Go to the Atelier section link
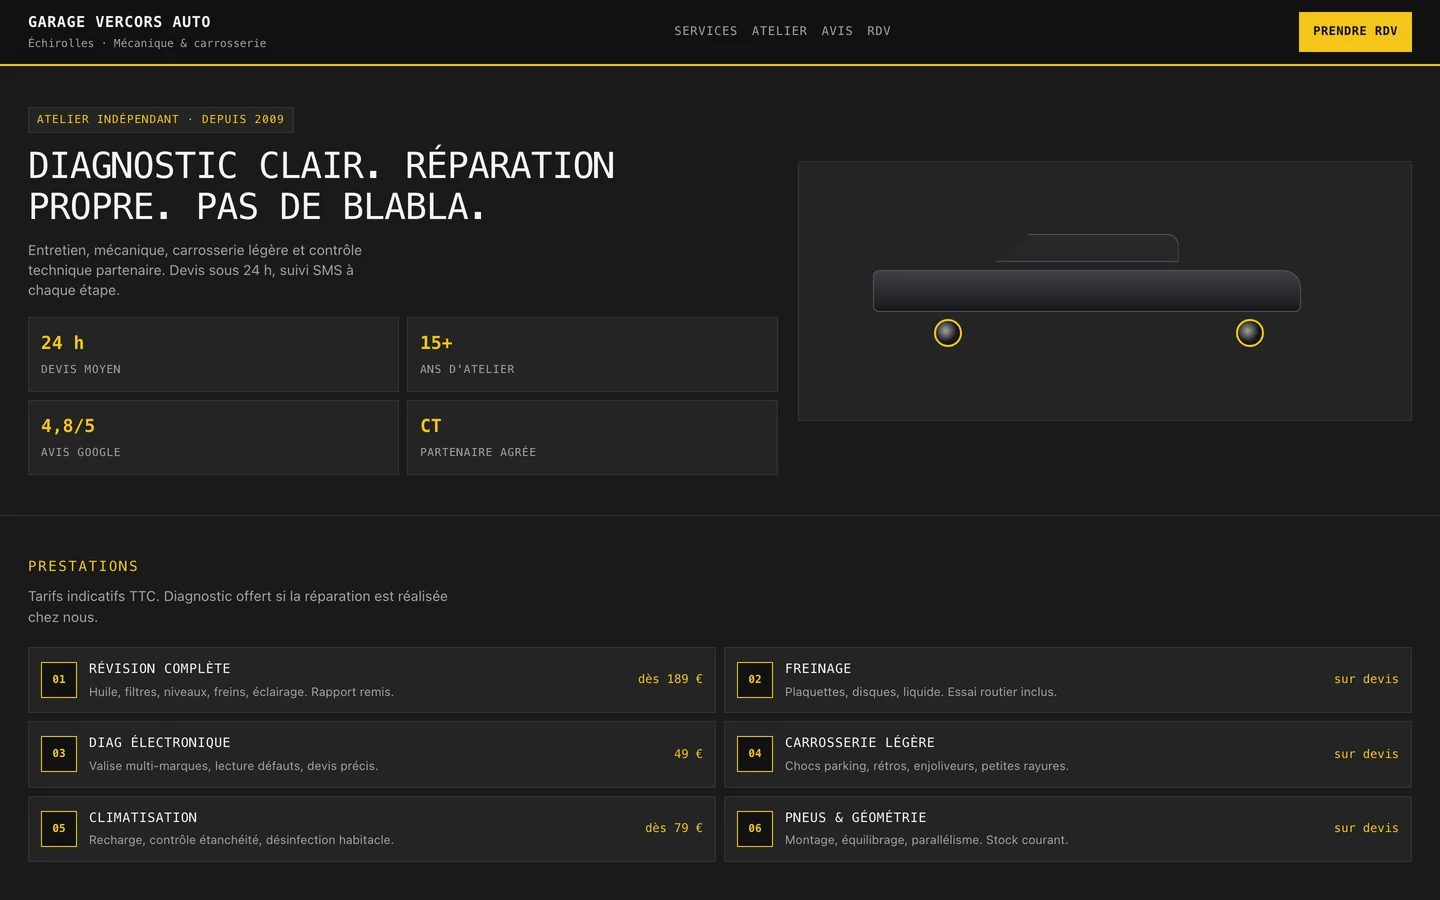 point(779,31)
